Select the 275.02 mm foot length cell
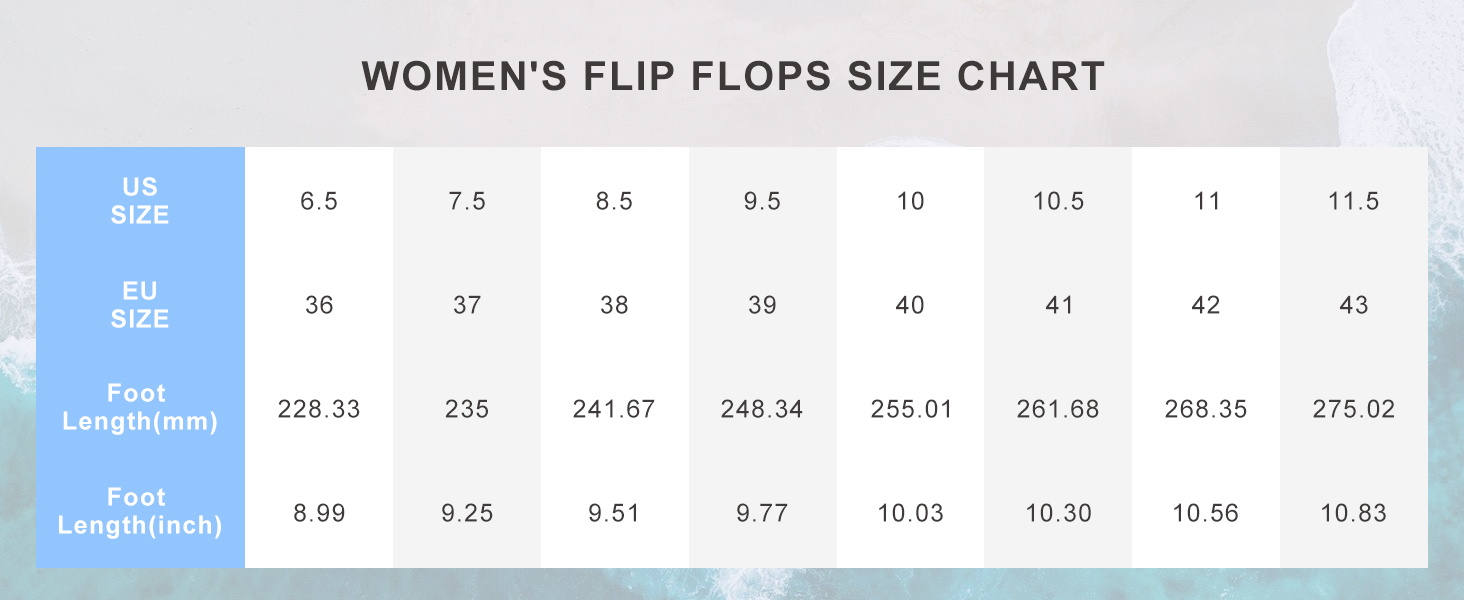 tap(1353, 409)
